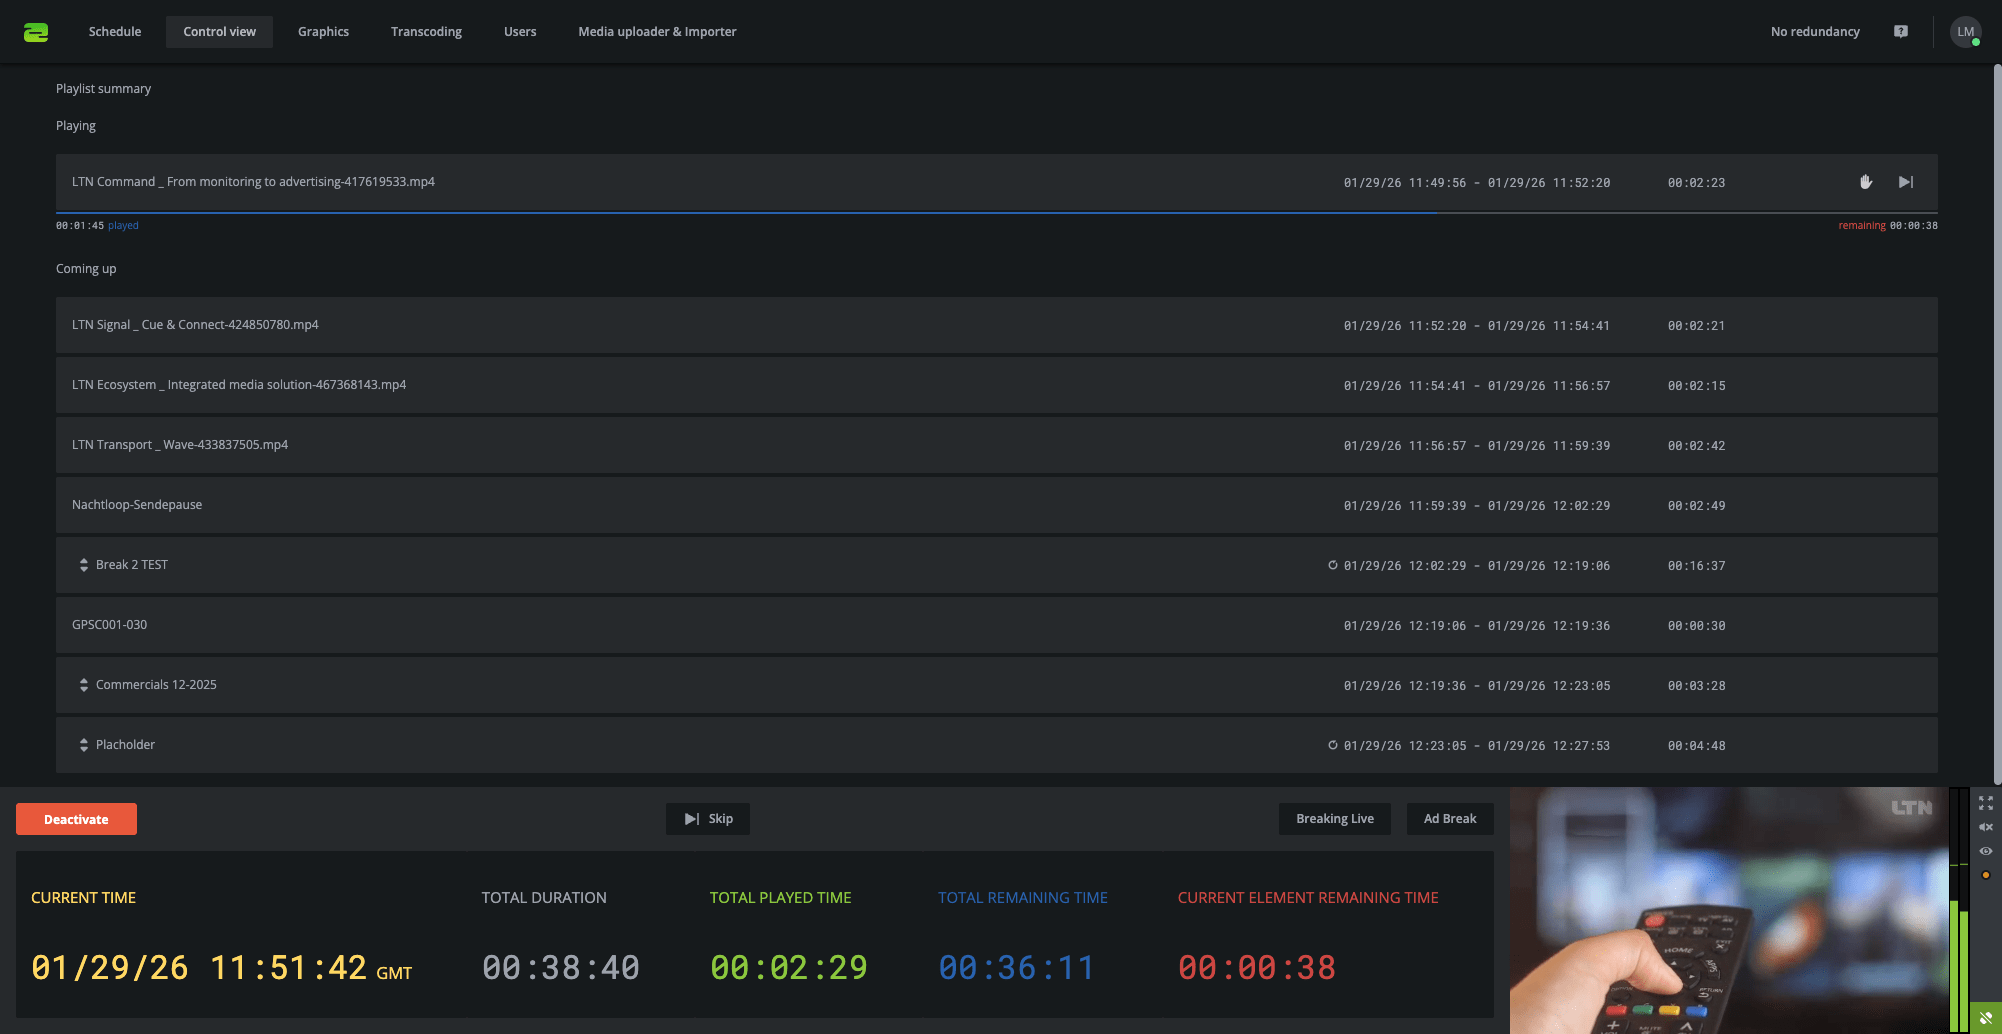Click the green app logo

tap(36, 32)
